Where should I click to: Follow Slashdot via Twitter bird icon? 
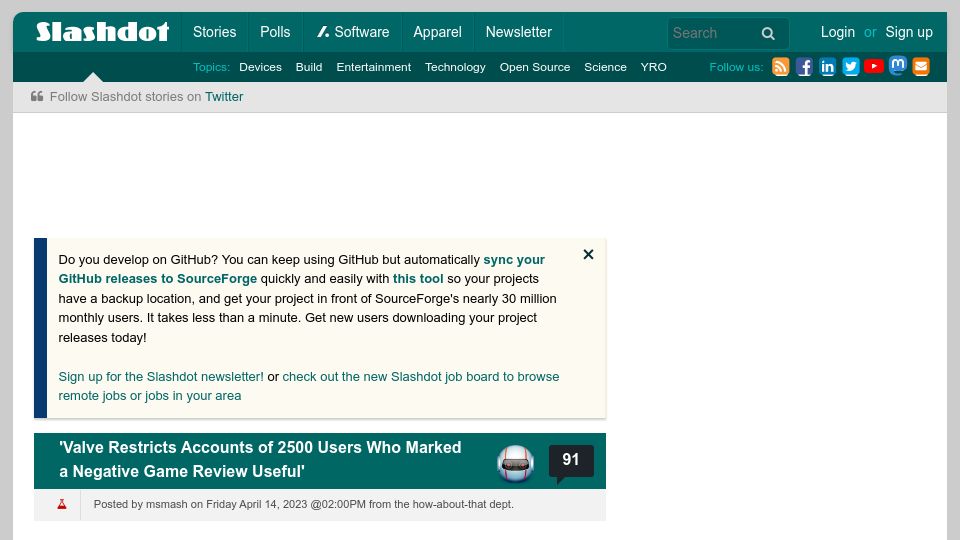pos(851,67)
